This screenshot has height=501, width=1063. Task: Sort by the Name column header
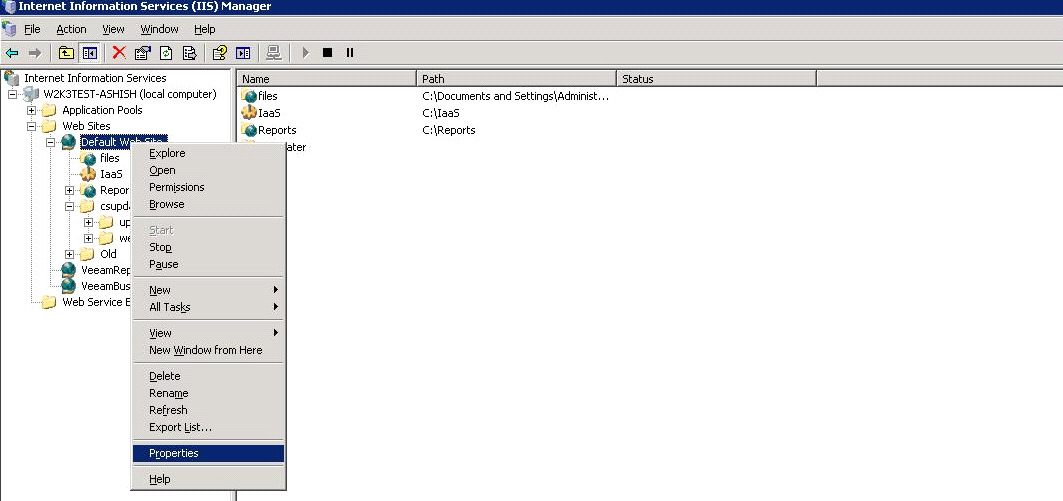pos(326,79)
